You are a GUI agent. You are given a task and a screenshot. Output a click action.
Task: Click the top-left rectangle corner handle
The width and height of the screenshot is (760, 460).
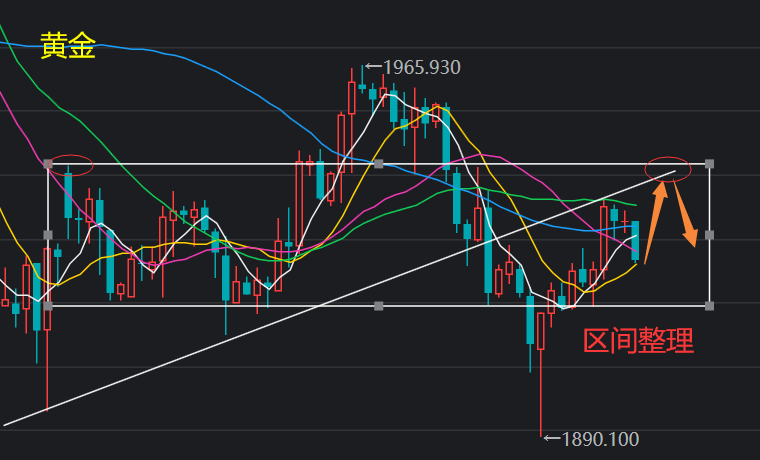point(48,164)
